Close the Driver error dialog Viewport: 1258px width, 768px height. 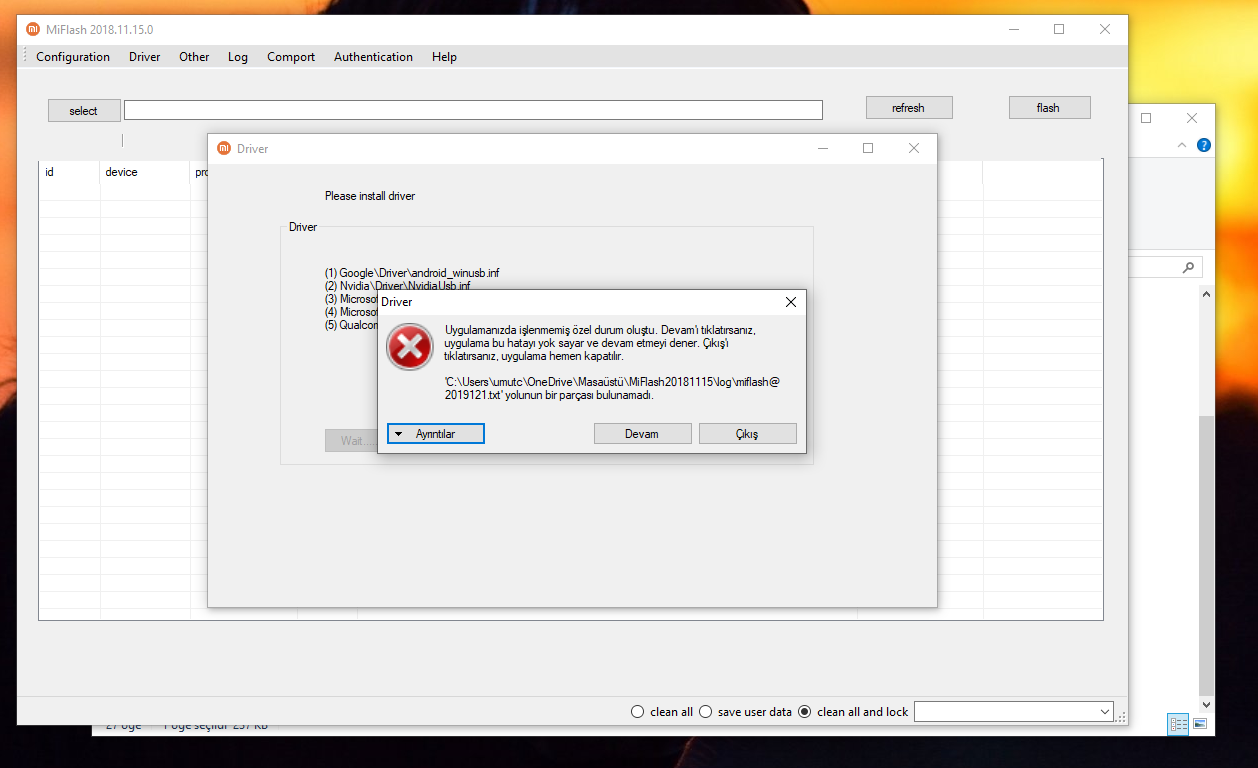(790, 301)
